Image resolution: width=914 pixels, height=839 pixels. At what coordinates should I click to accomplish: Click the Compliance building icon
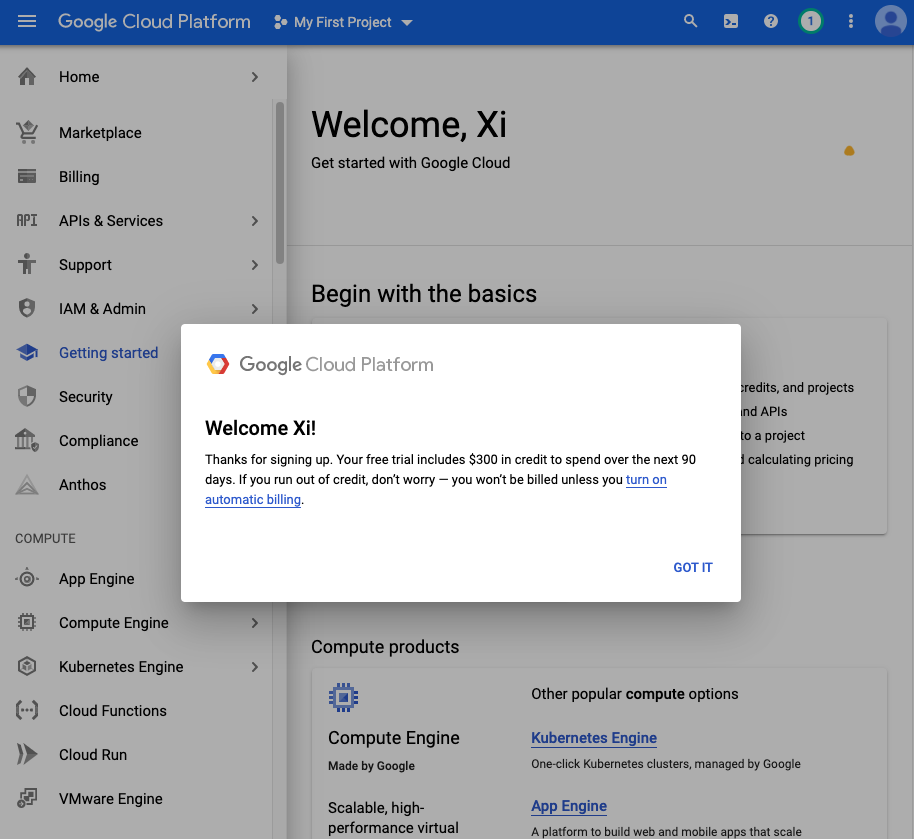point(27,440)
